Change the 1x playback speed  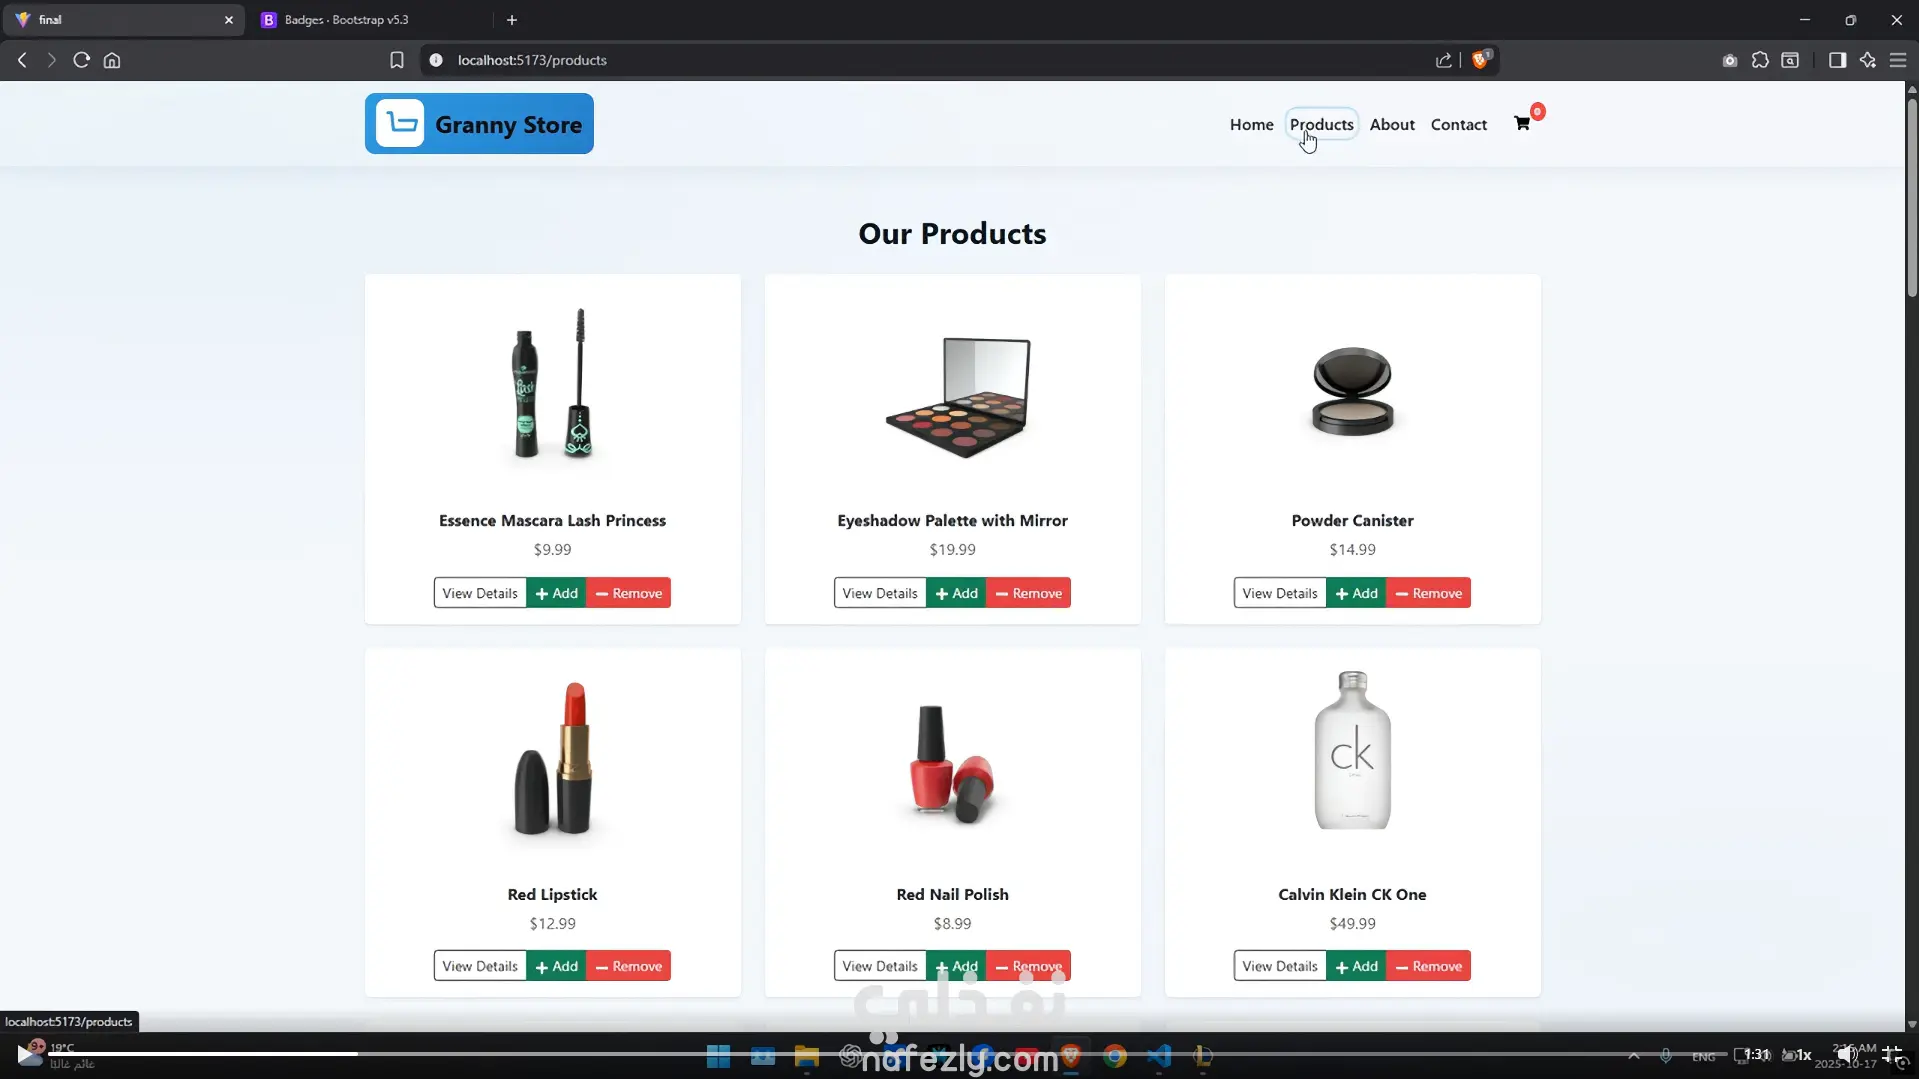point(1803,1054)
